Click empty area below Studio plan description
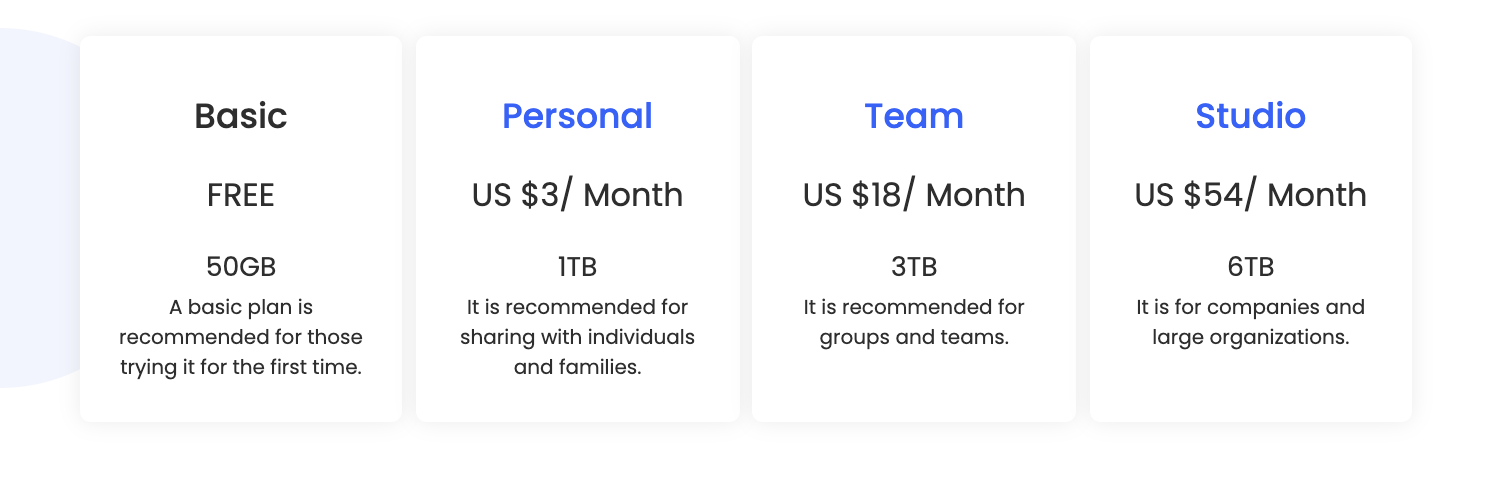This screenshot has height=482, width=1510. [1250, 385]
